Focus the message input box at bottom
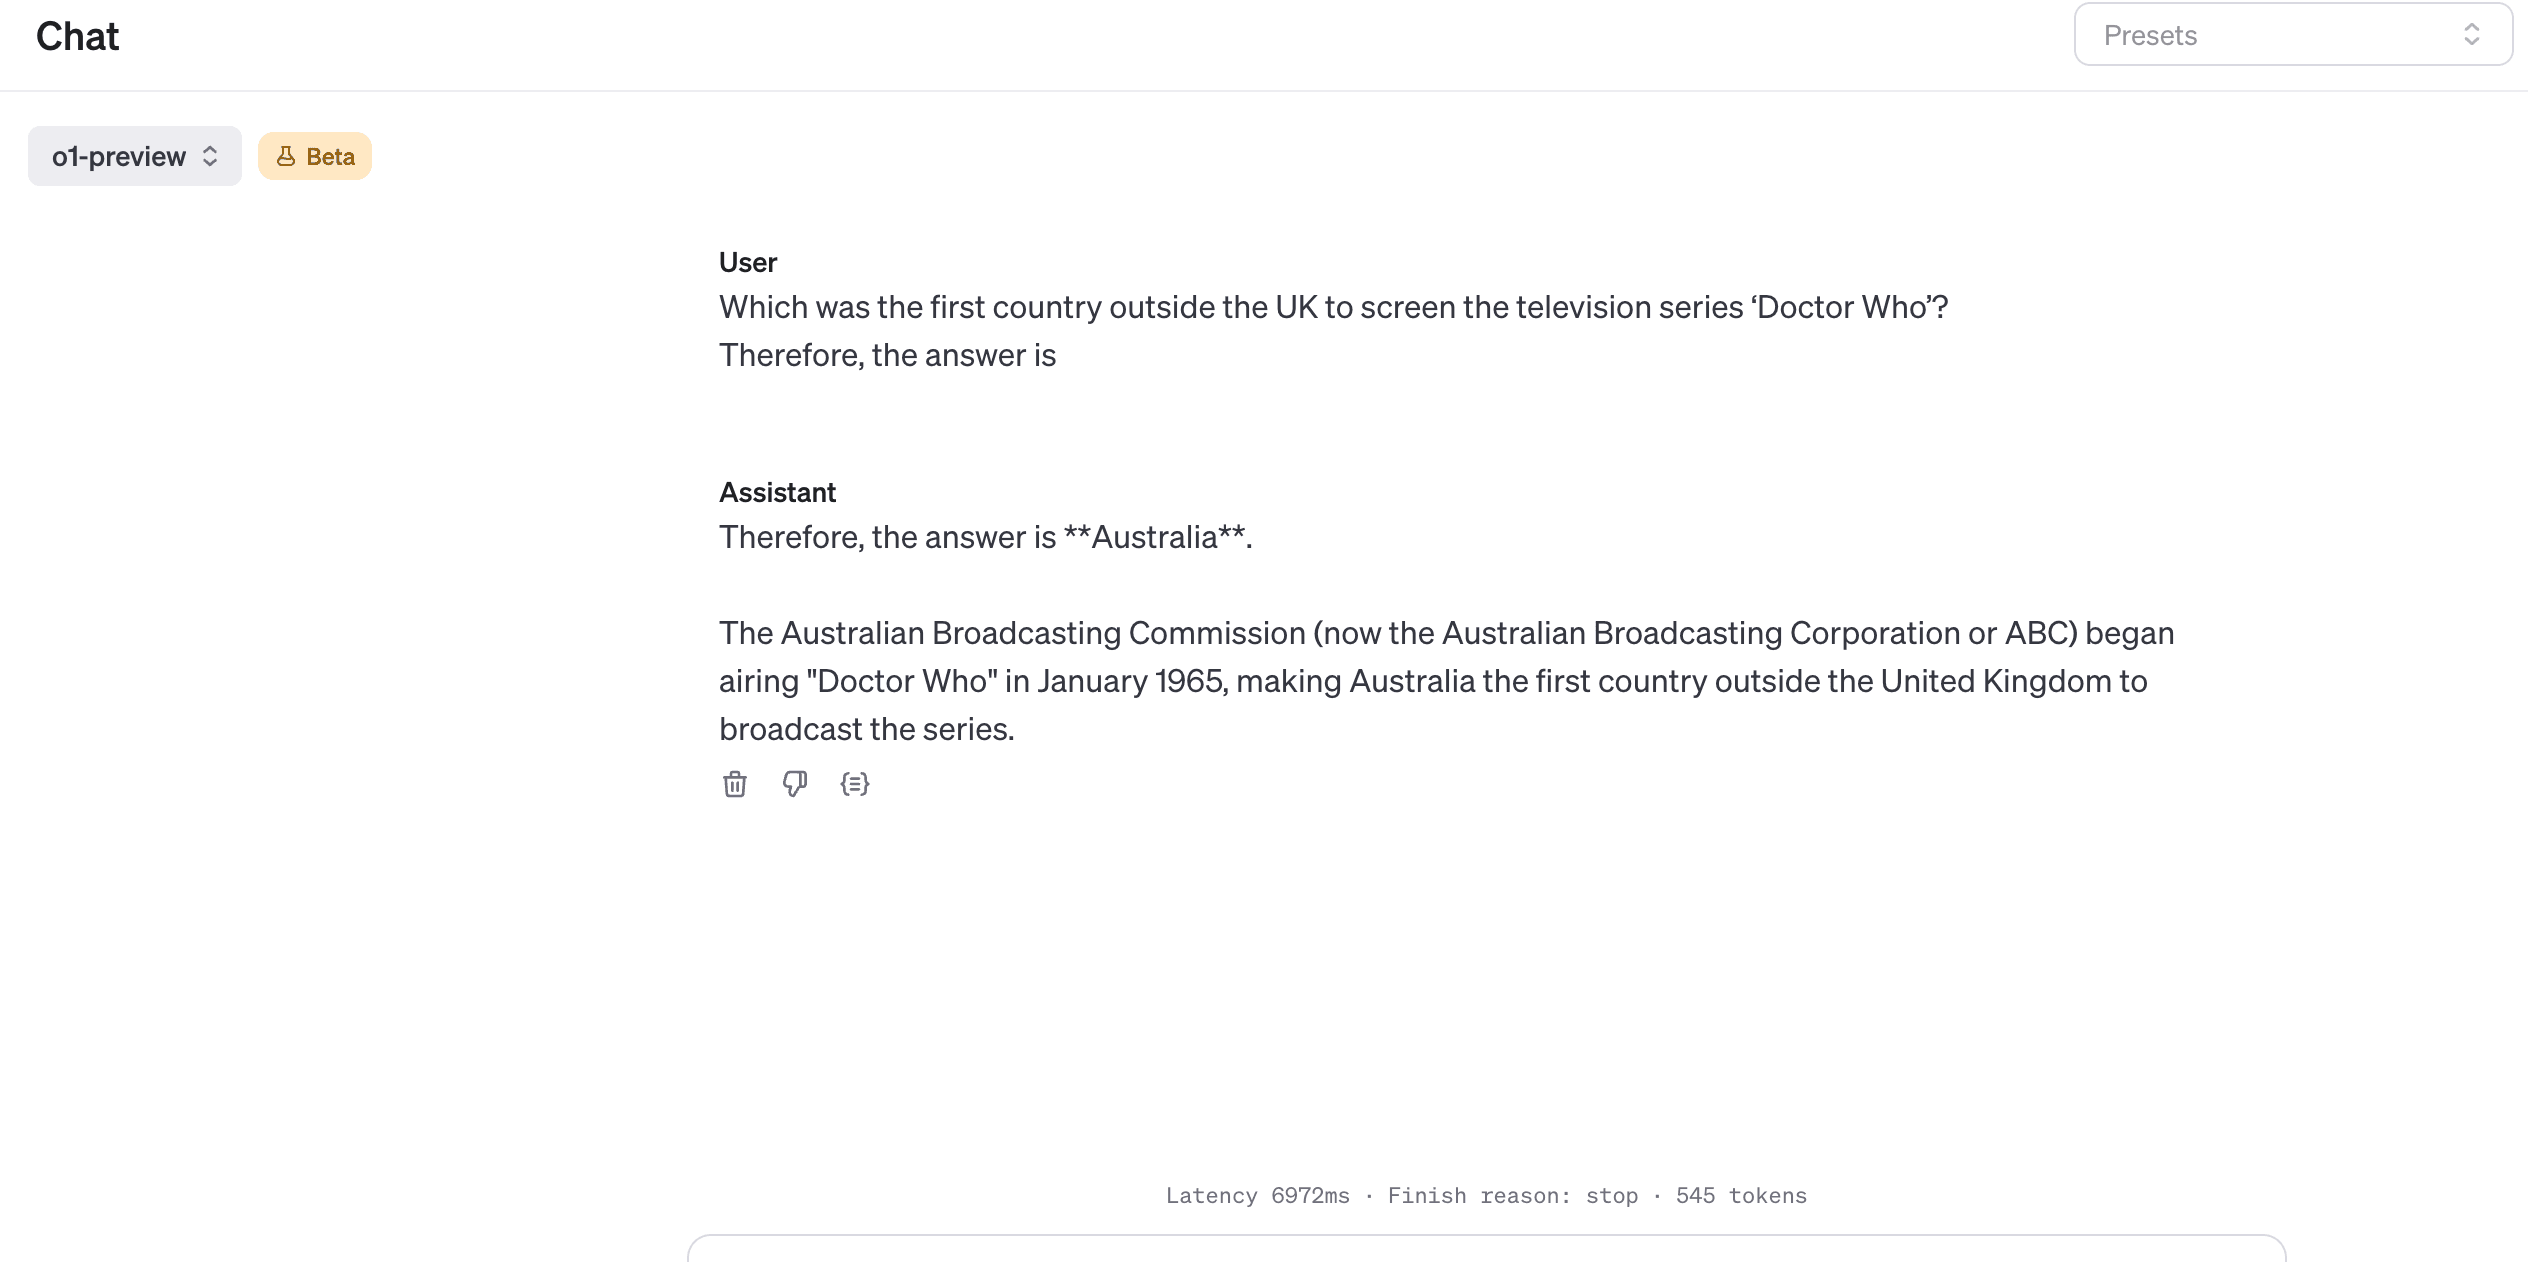Image resolution: width=2528 pixels, height=1262 pixels. [x=1486, y=1250]
